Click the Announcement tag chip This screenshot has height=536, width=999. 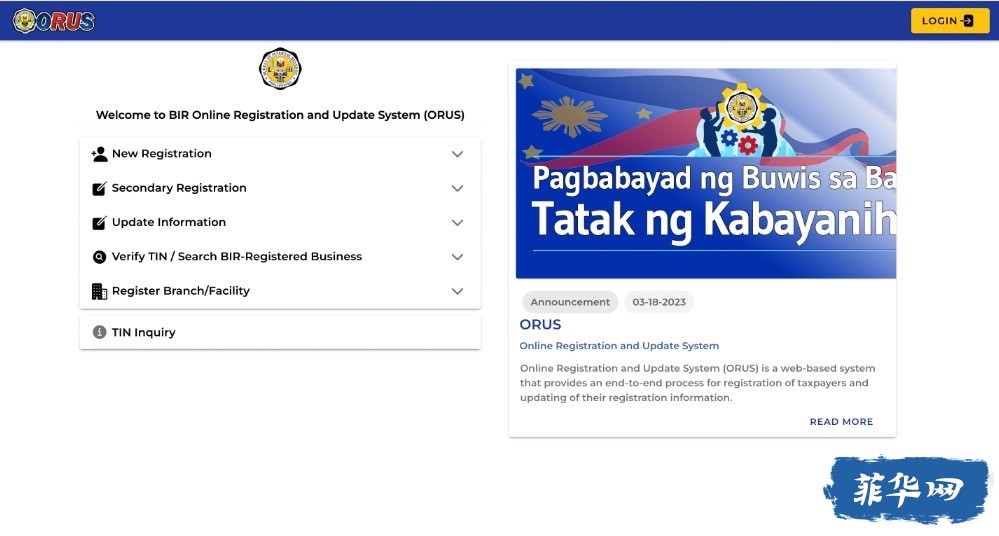pos(570,302)
